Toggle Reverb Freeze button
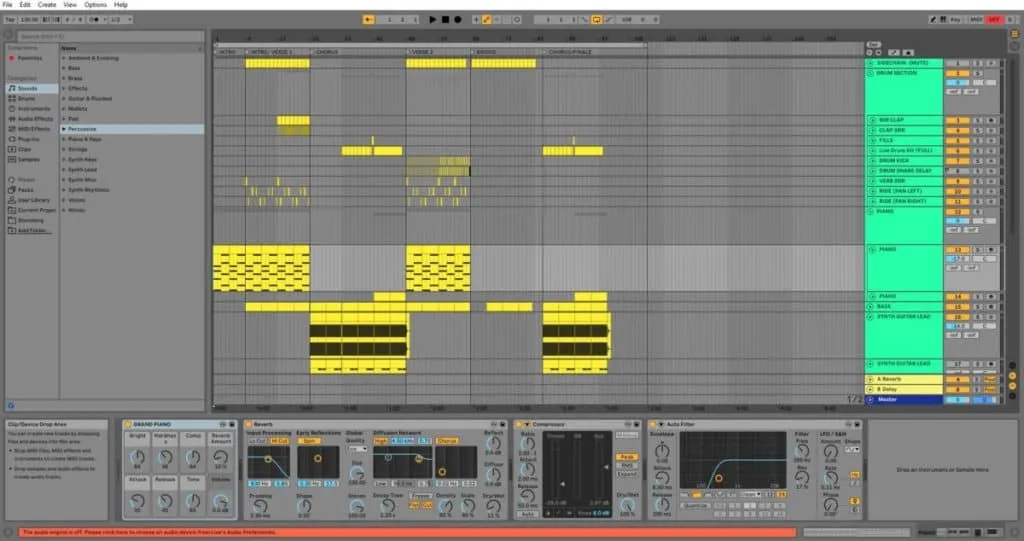The width and height of the screenshot is (1024, 541). 421,497
